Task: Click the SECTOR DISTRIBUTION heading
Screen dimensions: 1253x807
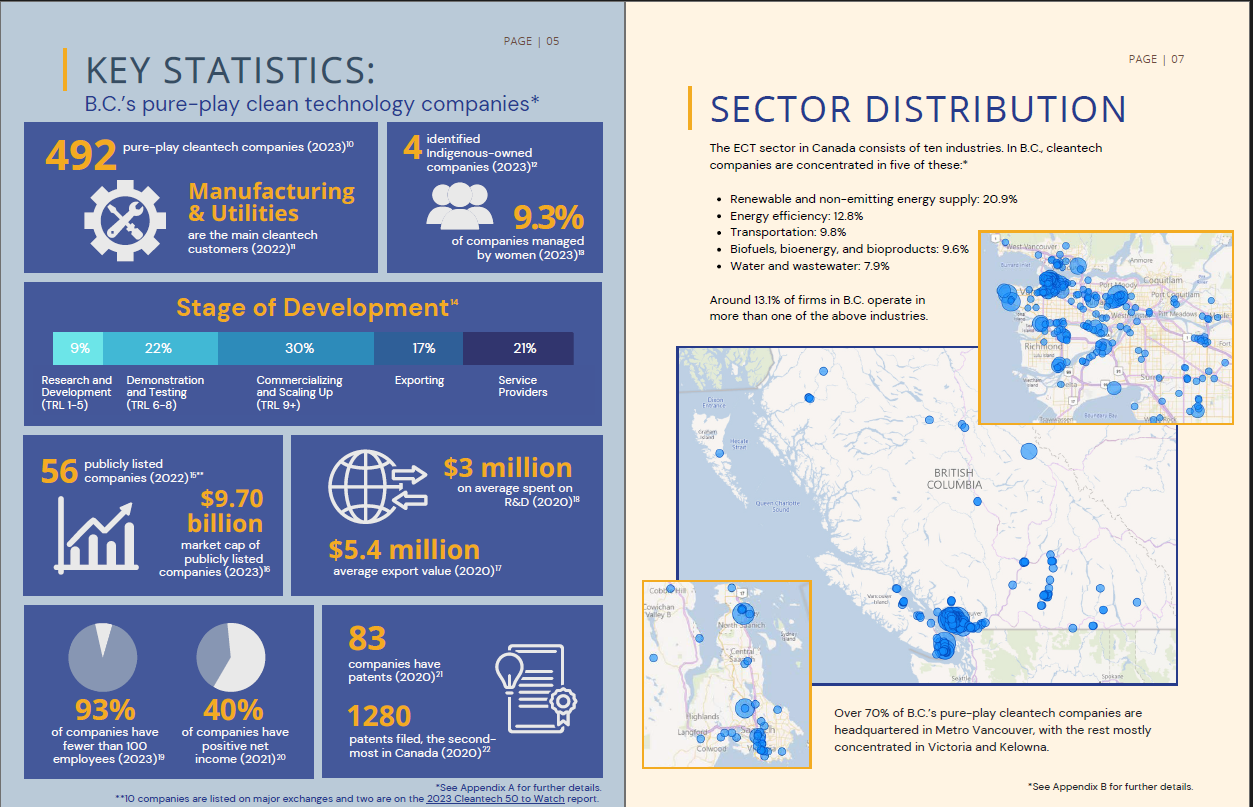Action: click(x=918, y=109)
